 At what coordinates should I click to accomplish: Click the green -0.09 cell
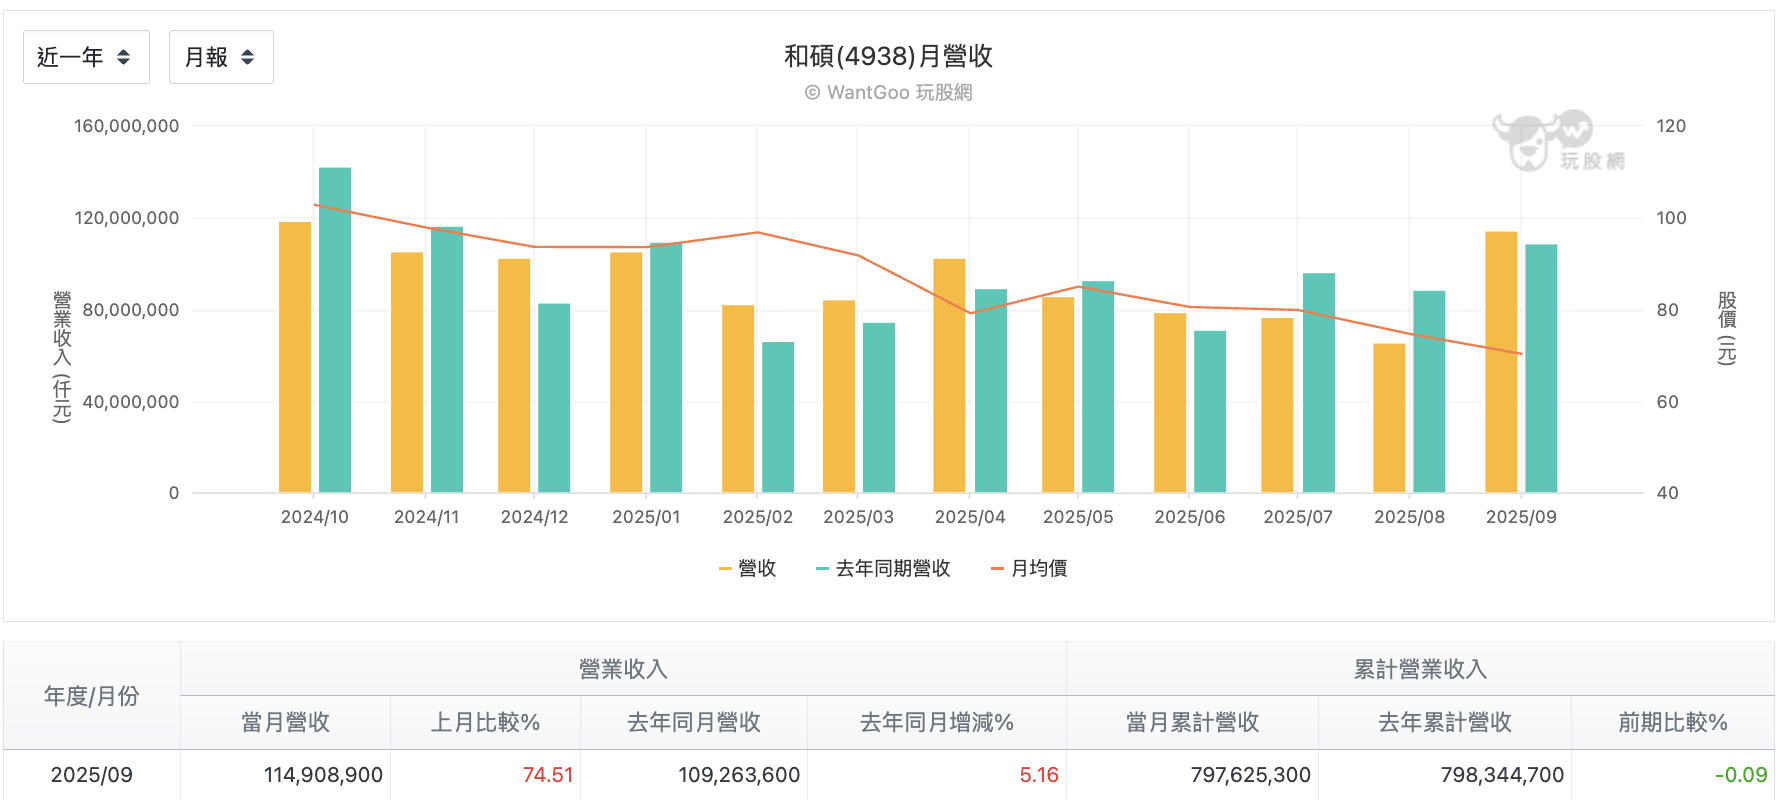[1741, 775]
